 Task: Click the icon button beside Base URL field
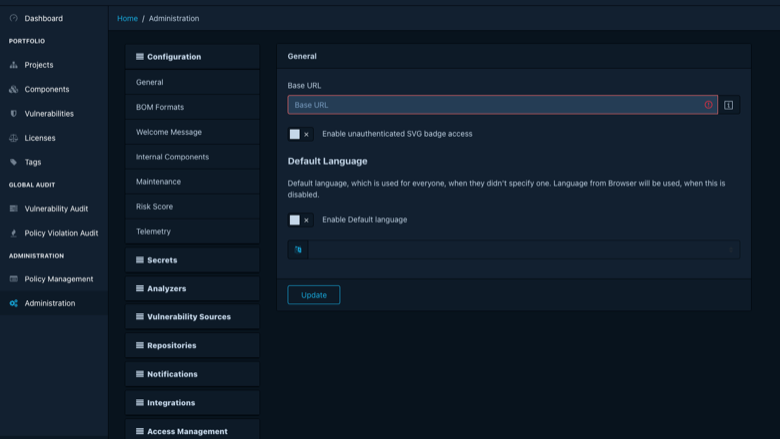[x=729, y=105]
